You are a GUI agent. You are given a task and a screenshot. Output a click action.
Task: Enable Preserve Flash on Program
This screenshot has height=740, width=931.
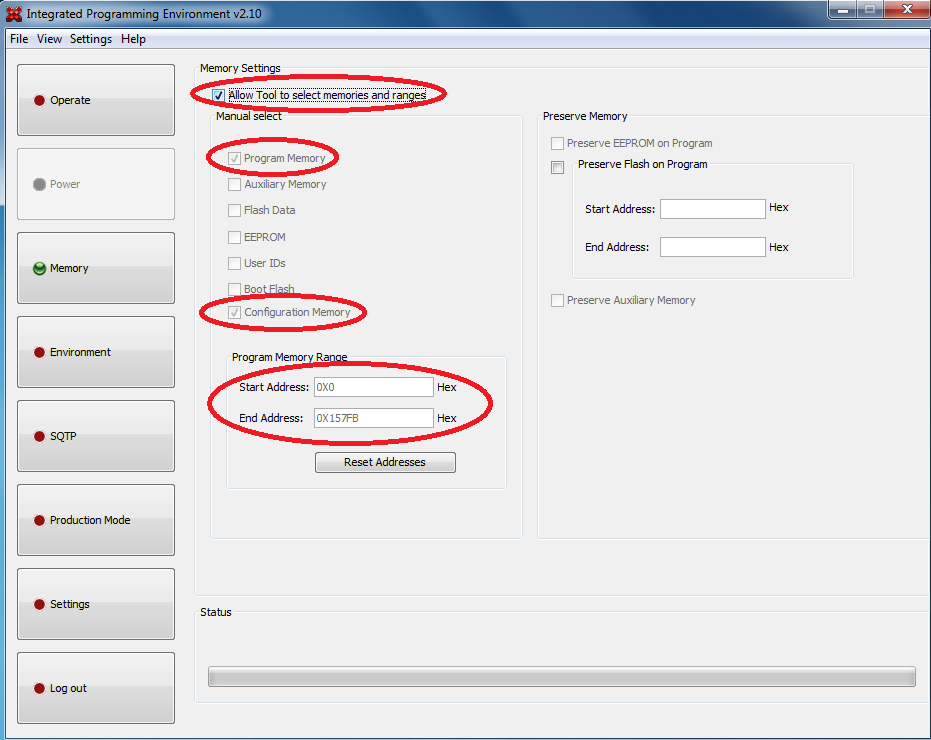557,167
